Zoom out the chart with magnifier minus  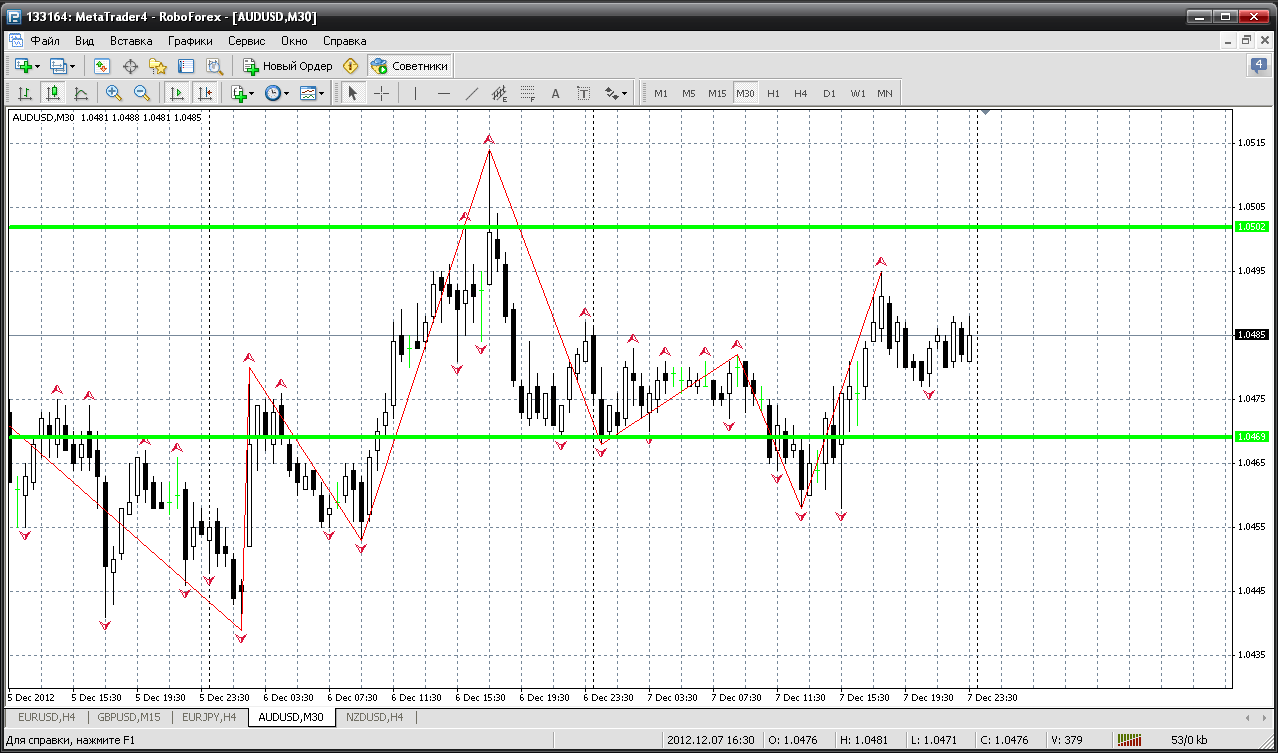tap(142, 93)
